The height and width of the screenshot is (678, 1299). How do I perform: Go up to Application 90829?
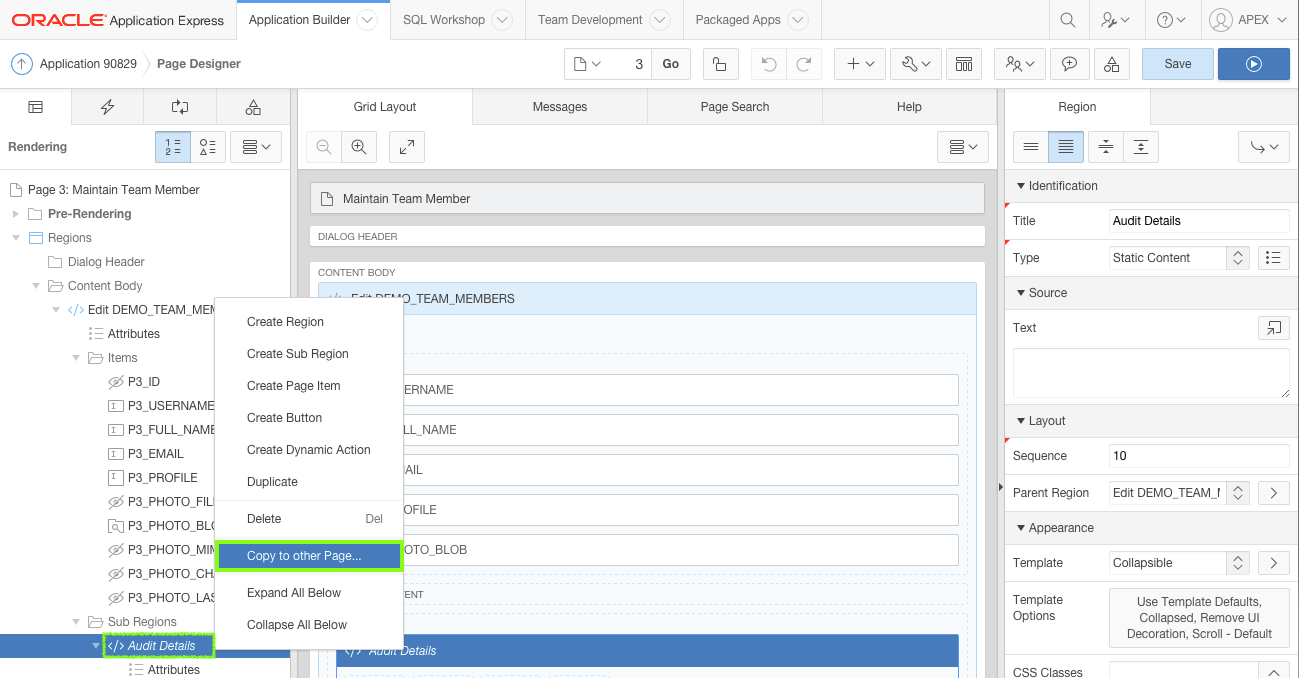click(x=75, y=64)
